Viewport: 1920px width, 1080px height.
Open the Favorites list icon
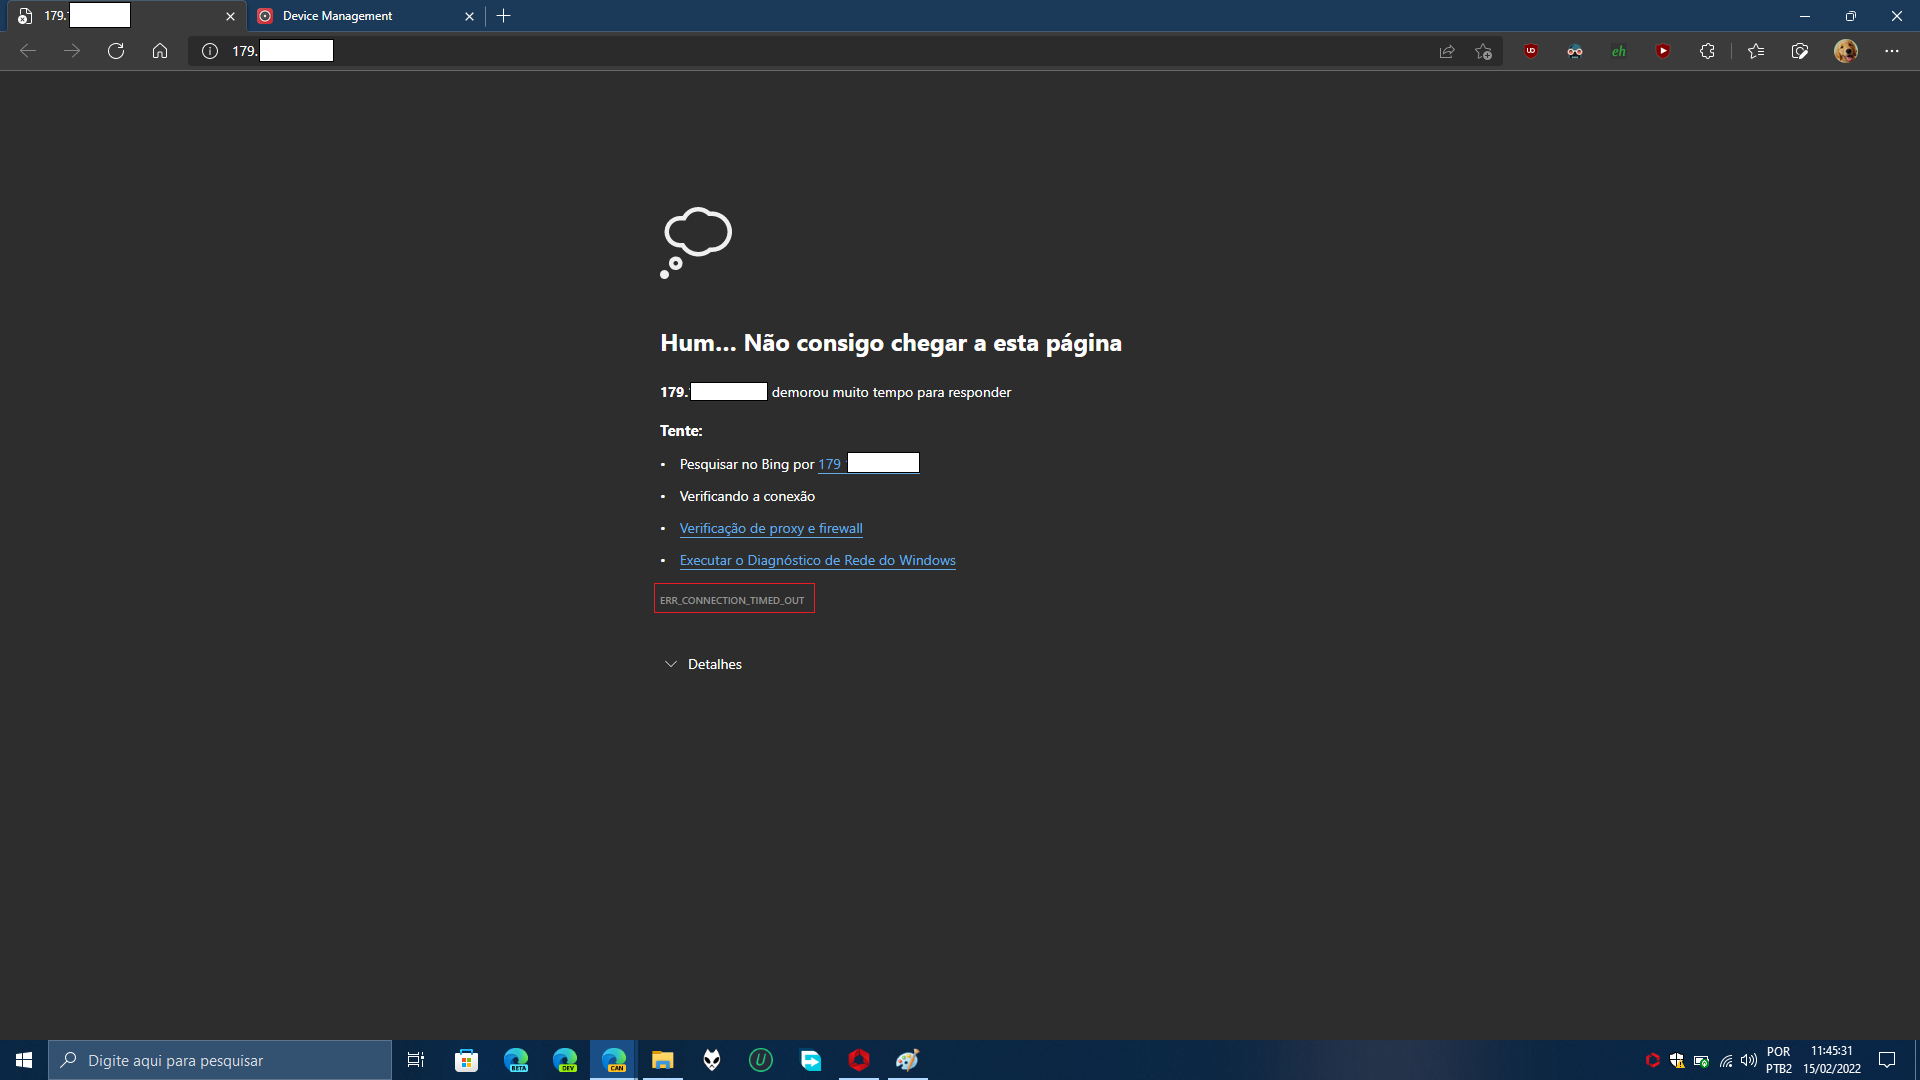pos(1756,51)
